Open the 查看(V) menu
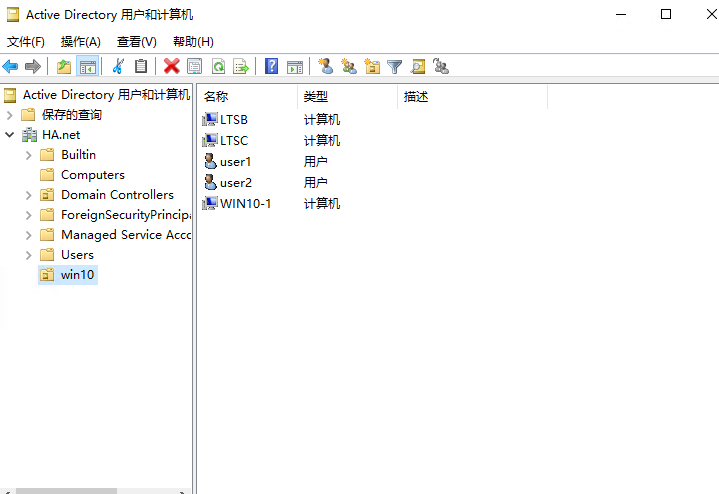 (x=136, y=41)
